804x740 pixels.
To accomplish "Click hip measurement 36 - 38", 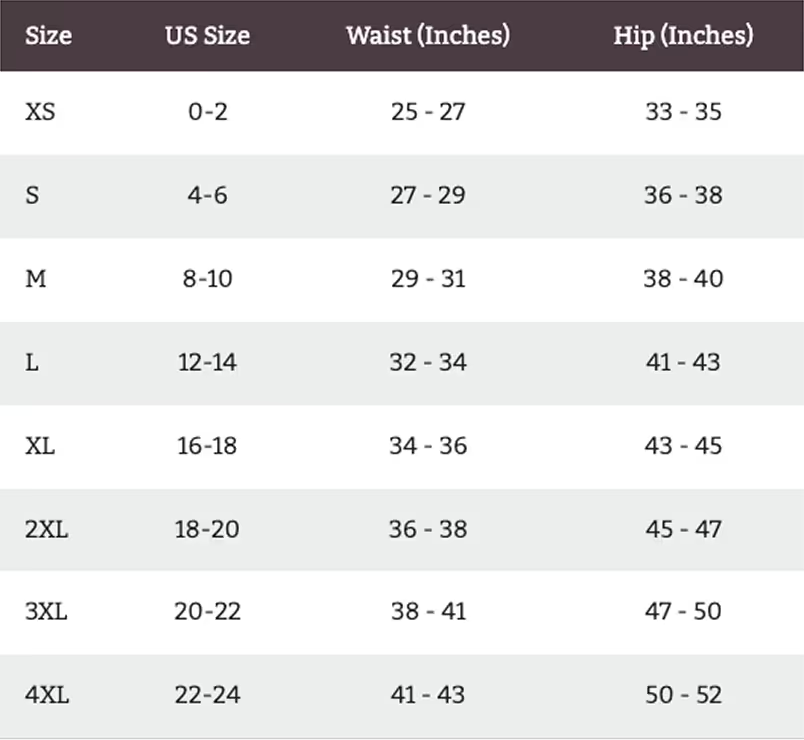I will (683, 195).
